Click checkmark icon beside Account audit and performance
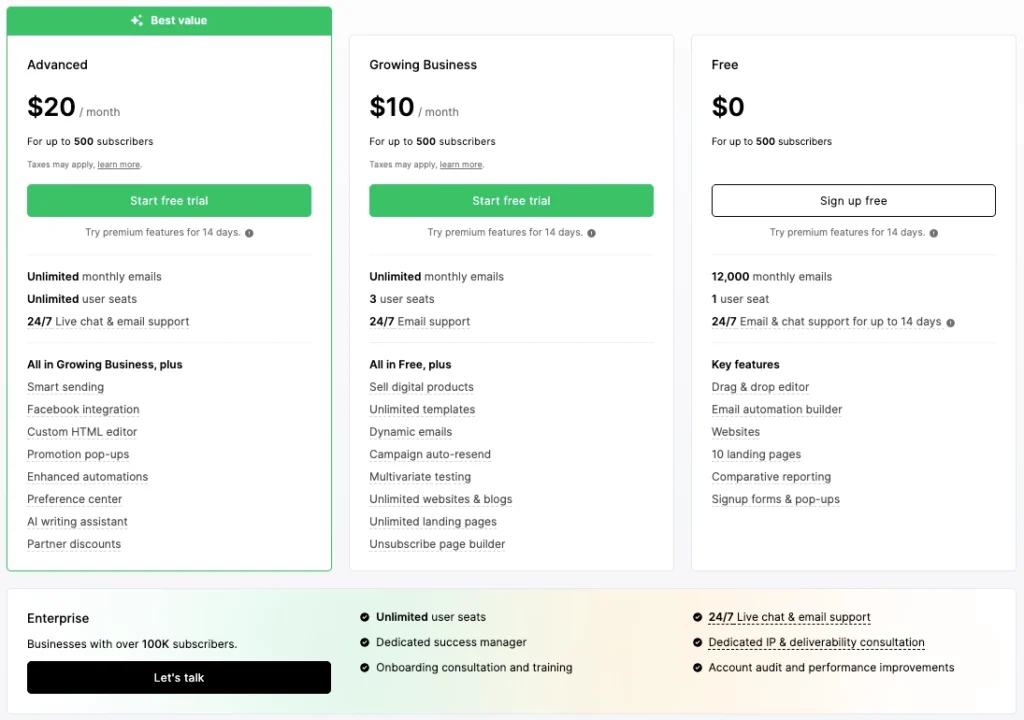Image resolution: width=1024 pixels, height=720 pixels. pos(697,668)
